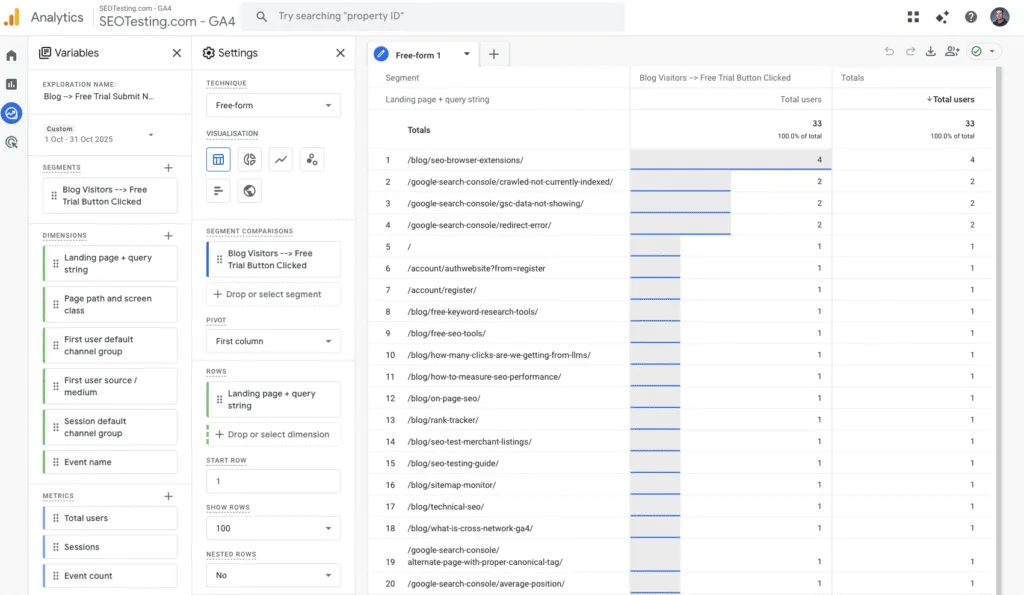Share the exploration with other users
1024x595 pixels.
tap(952, 54)
